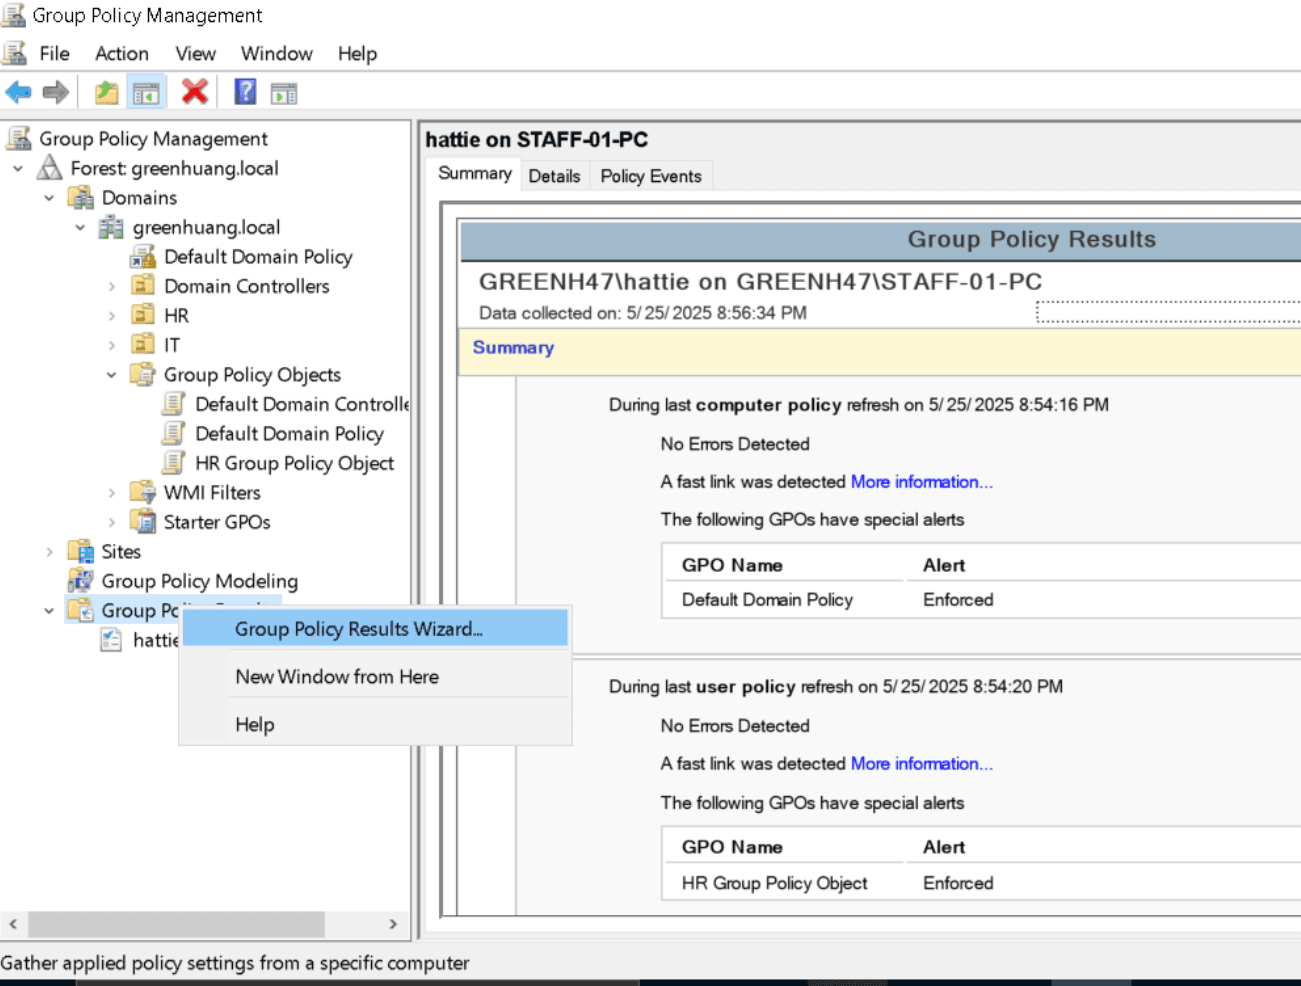
Task: Click the Group Policy Results folder icon
Action: click(81, 610)
